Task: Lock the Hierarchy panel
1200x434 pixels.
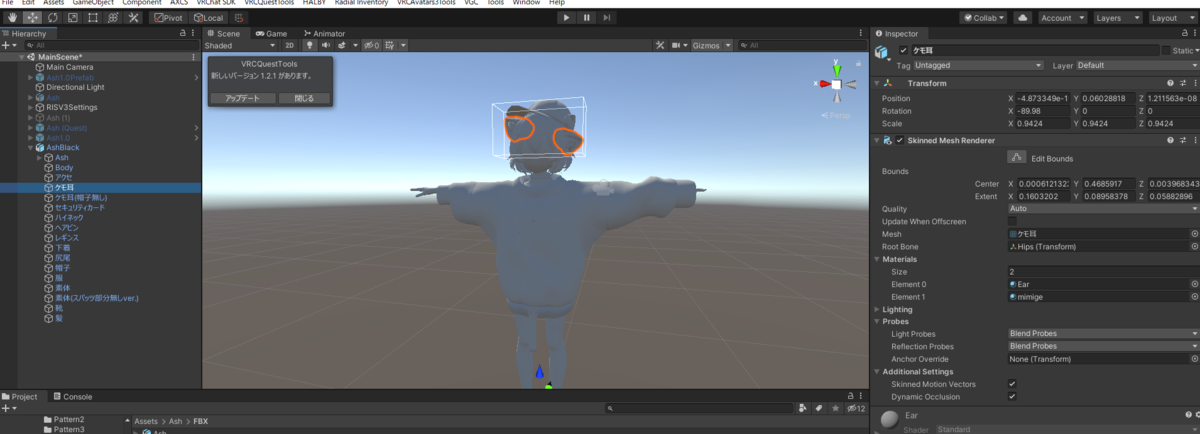Action: [x=182, y=33]
